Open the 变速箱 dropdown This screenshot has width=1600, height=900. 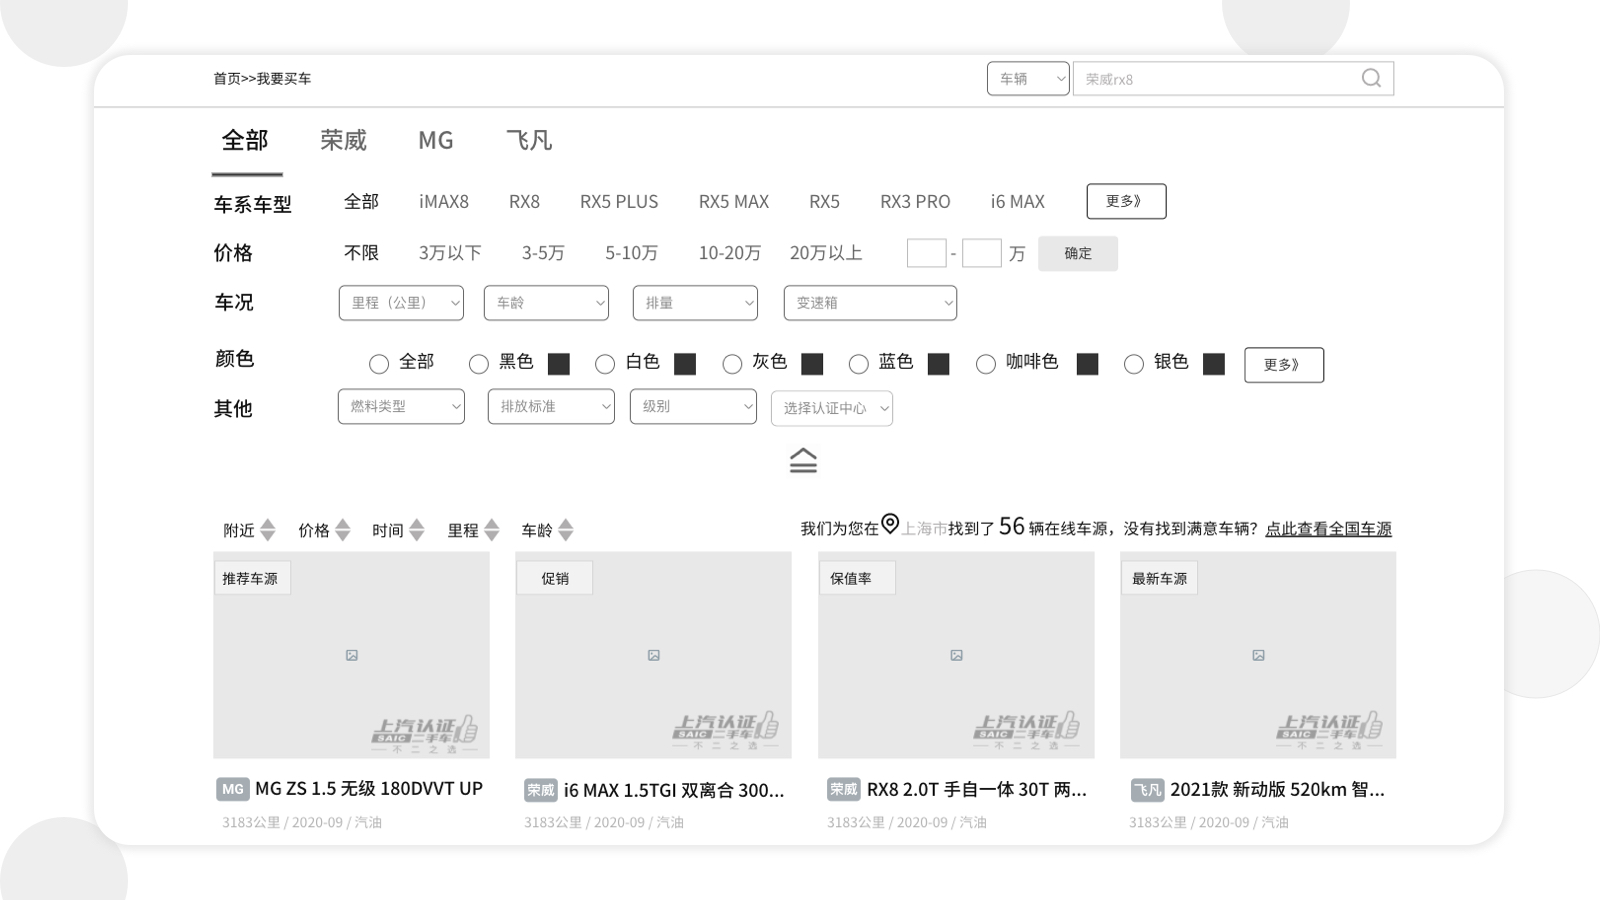point(870,303)
